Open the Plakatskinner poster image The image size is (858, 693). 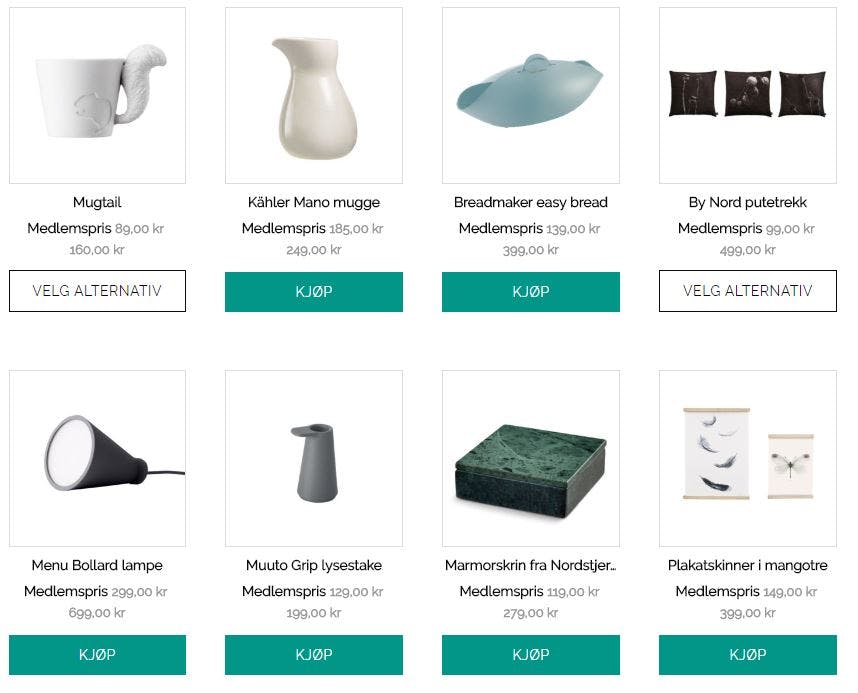pos(748,459)
